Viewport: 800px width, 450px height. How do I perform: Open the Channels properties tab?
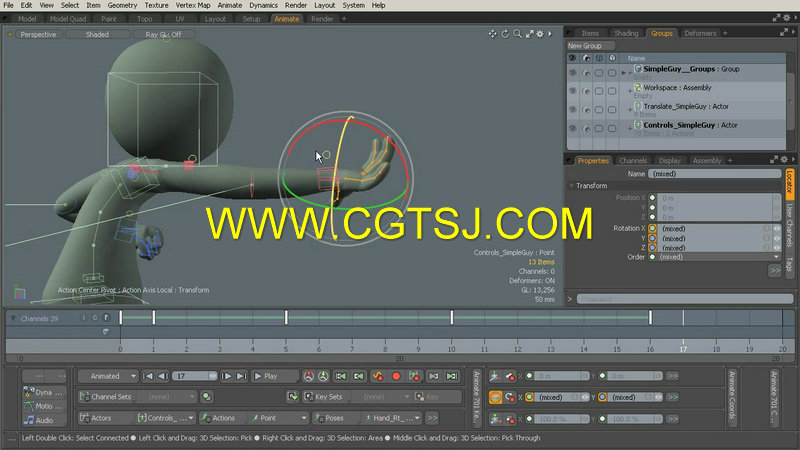coord(633,160)
